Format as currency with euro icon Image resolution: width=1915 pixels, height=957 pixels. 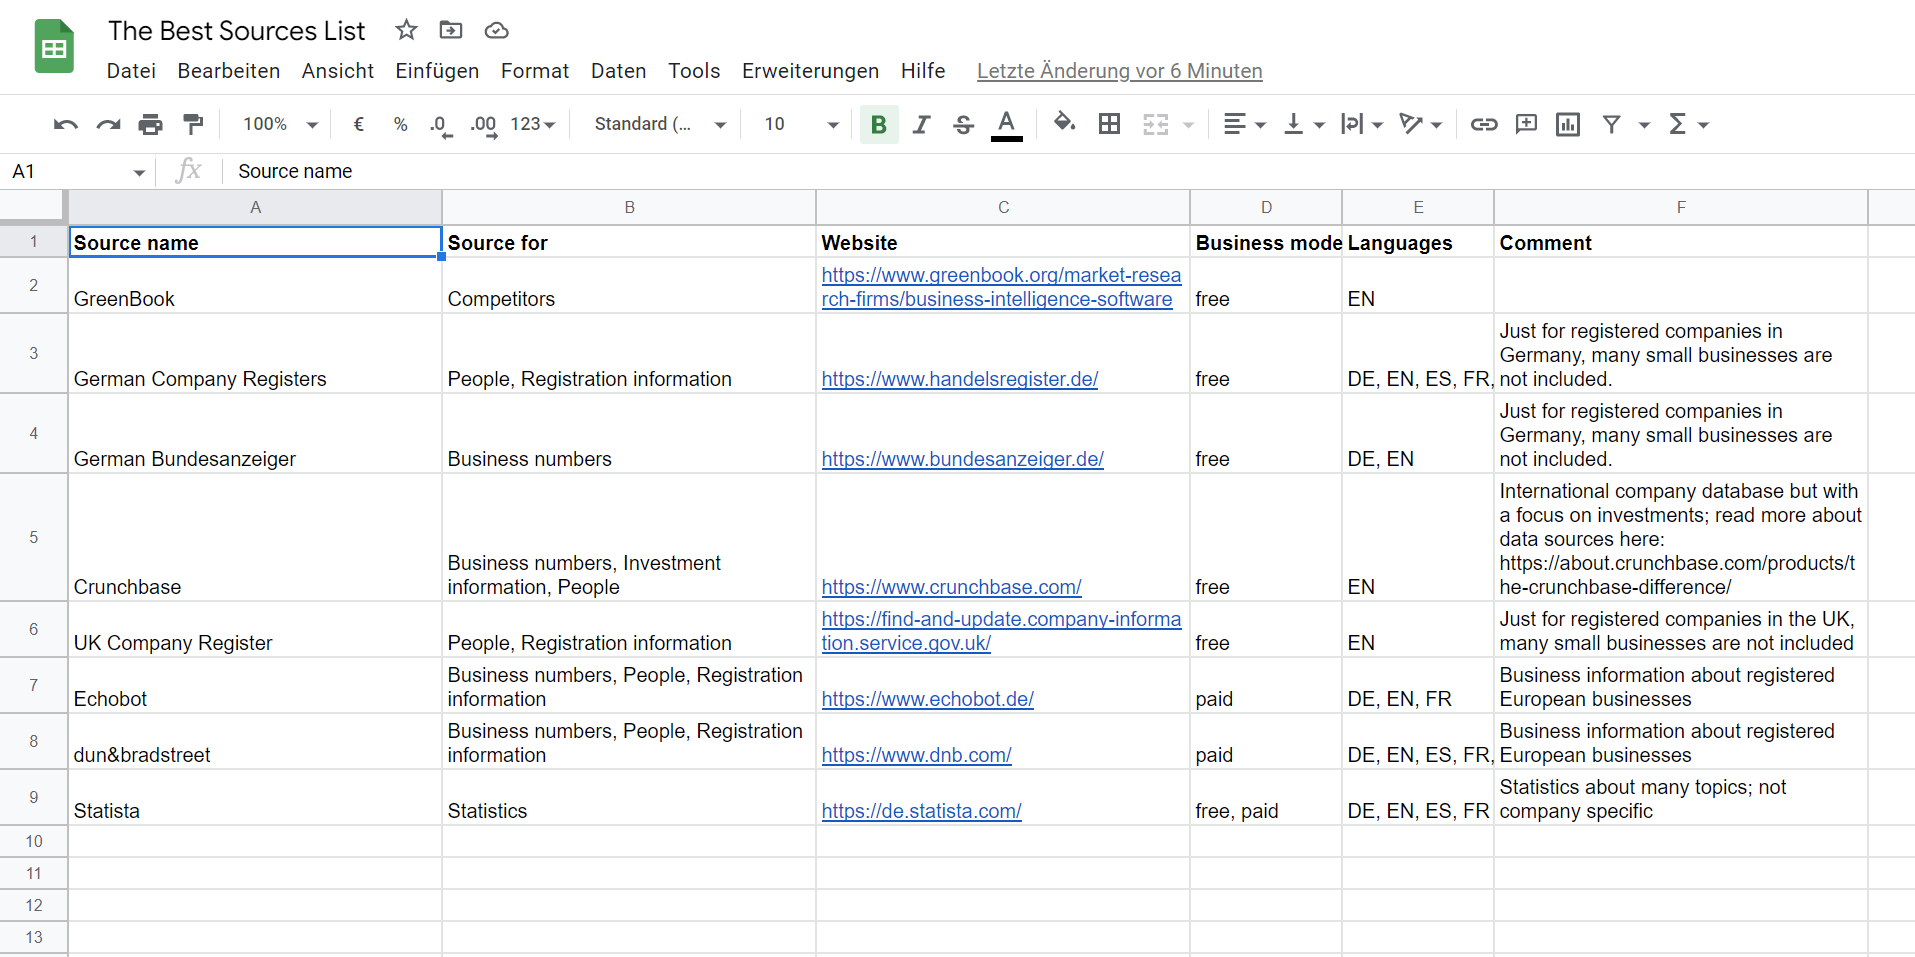[x=358, y=124]
